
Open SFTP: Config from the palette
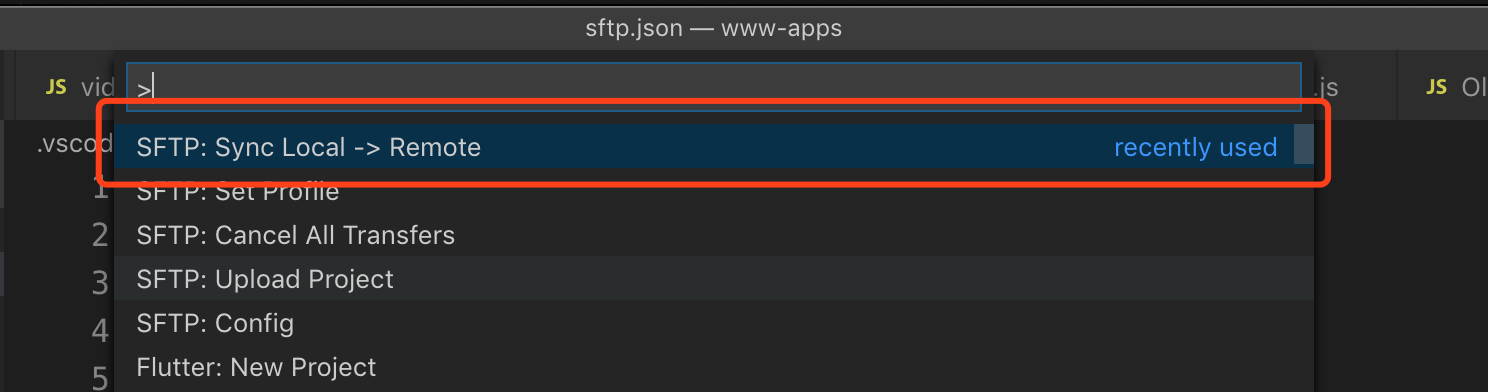click(x=714, y=323)
